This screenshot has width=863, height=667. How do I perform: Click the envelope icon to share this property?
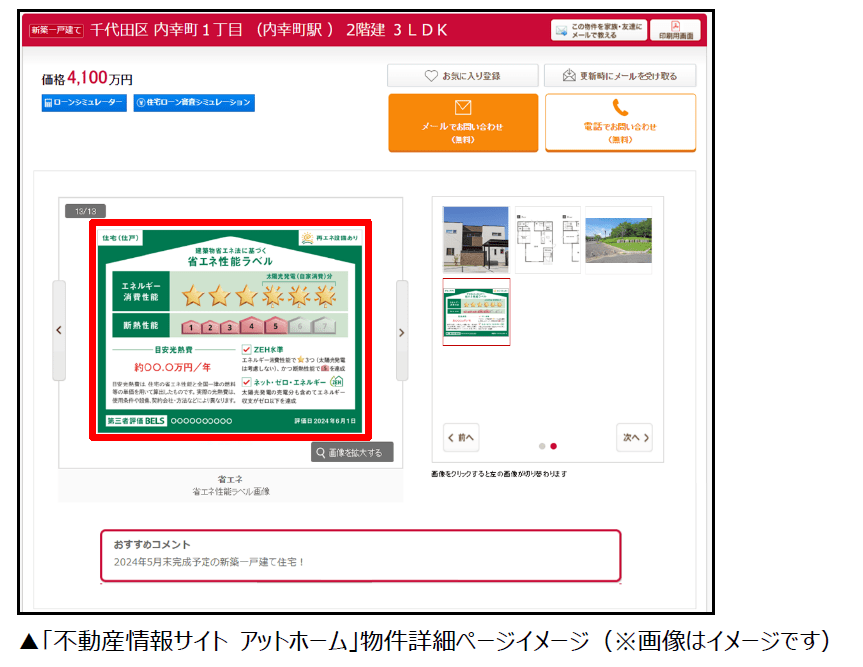coord(560,29)
